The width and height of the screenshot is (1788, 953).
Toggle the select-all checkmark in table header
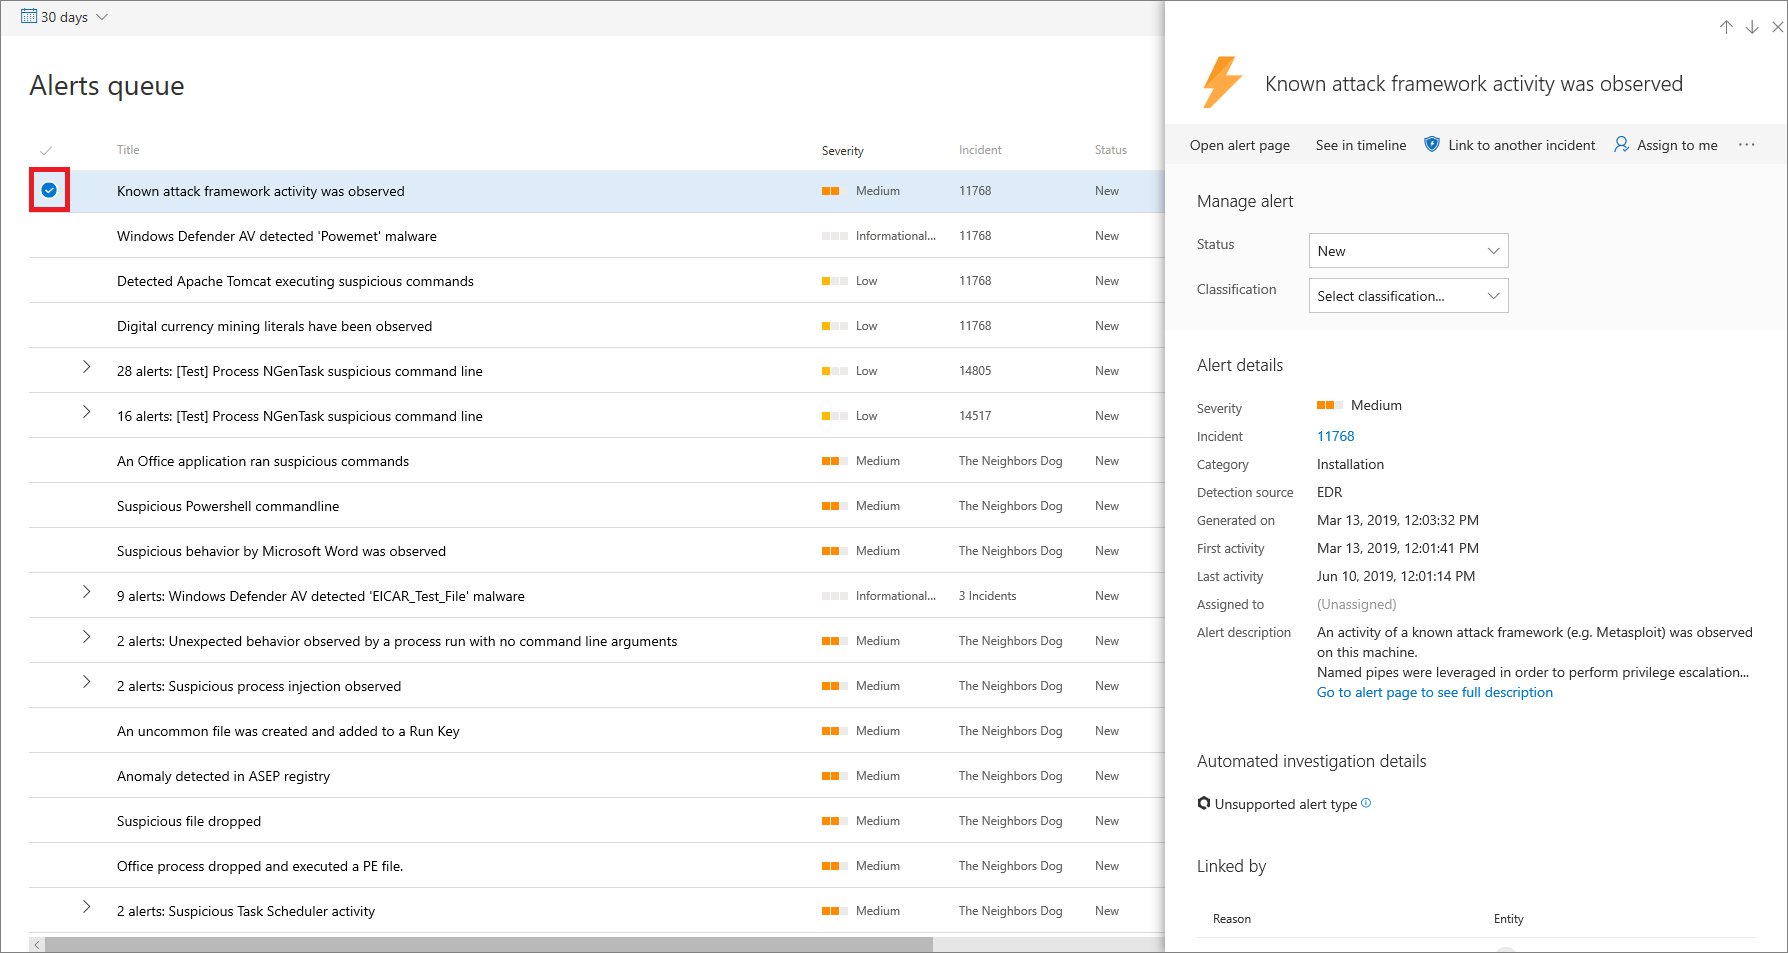pyautogui.click(x=46, y=150)
